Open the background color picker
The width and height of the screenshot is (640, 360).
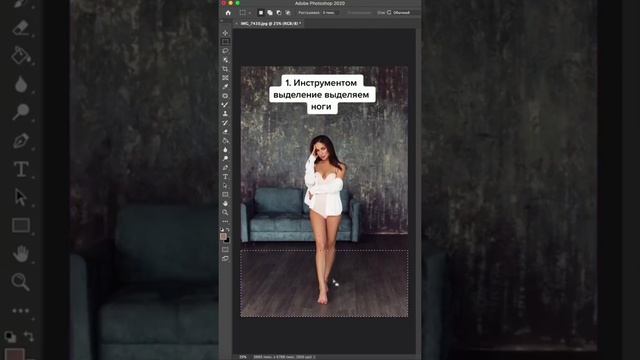tap(227, 240)
